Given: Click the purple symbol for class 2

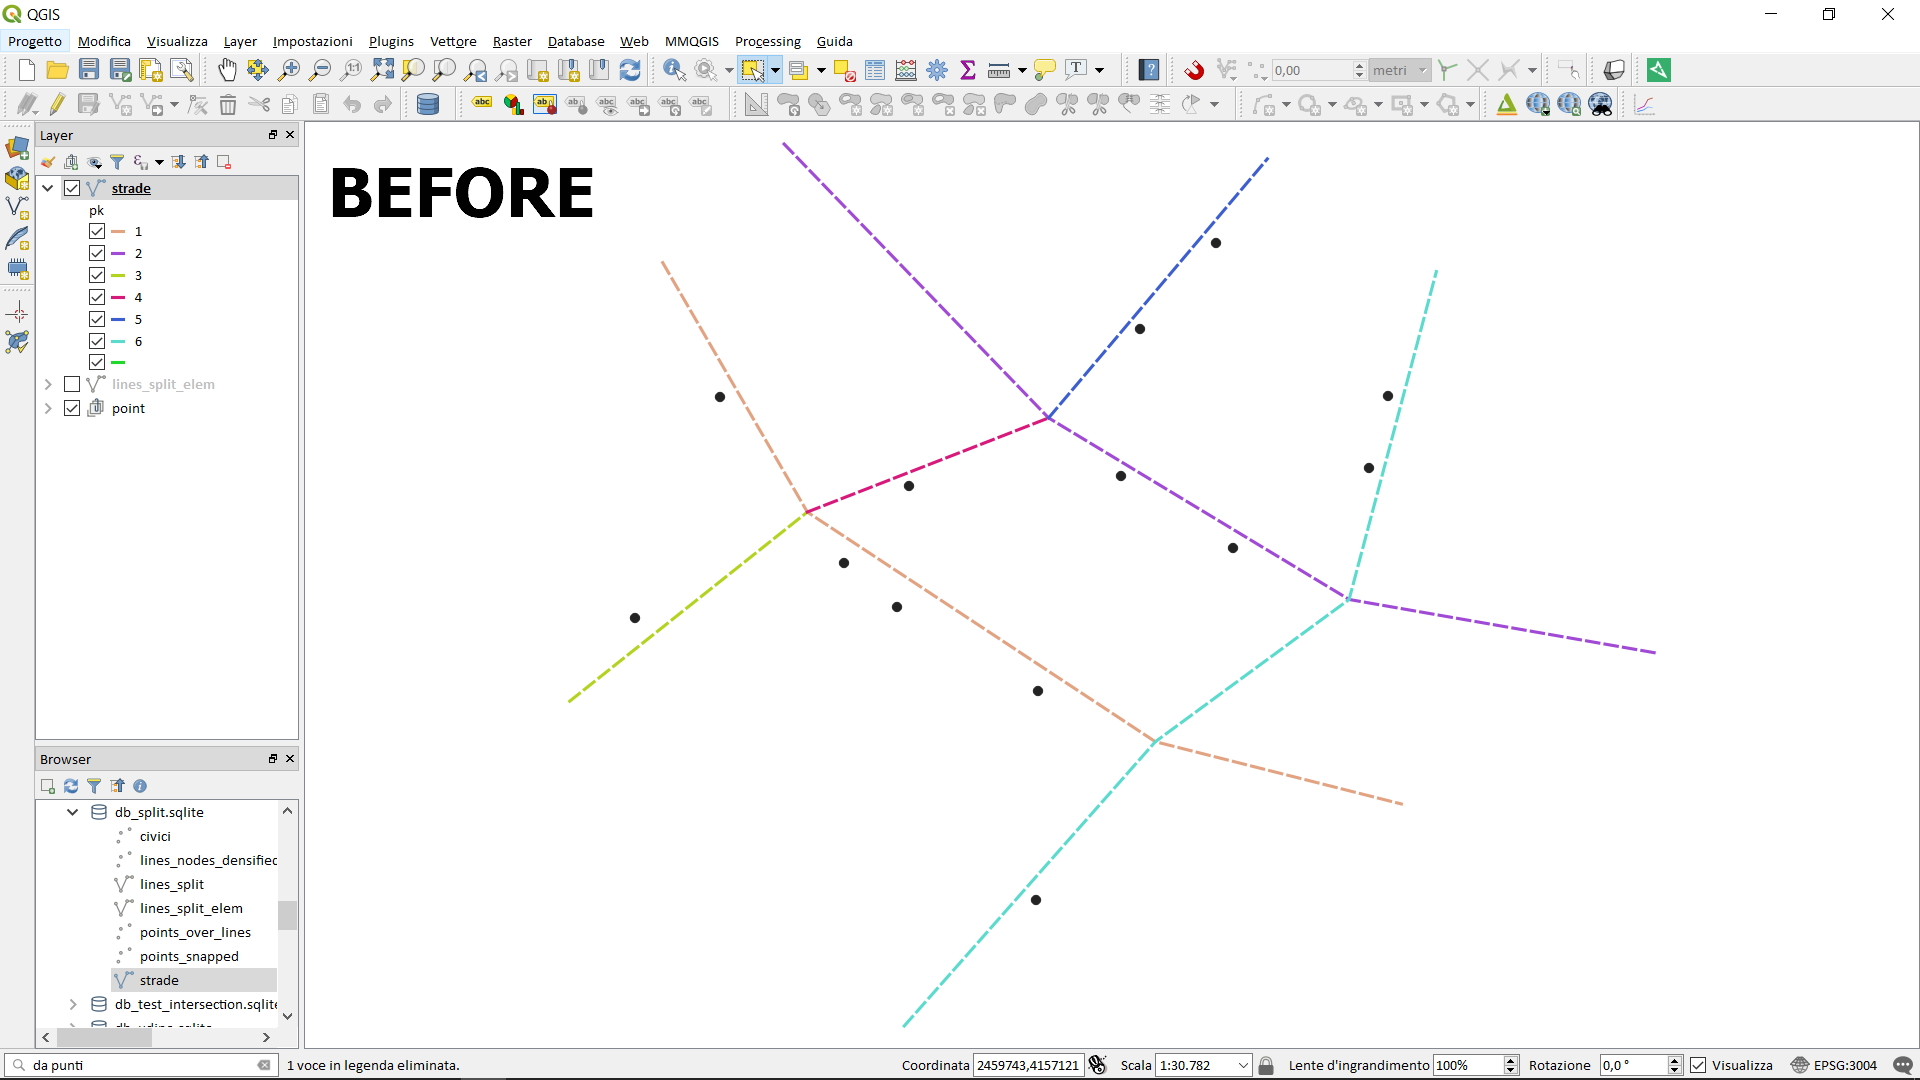Looking at the screenshot, I should 118,254.
